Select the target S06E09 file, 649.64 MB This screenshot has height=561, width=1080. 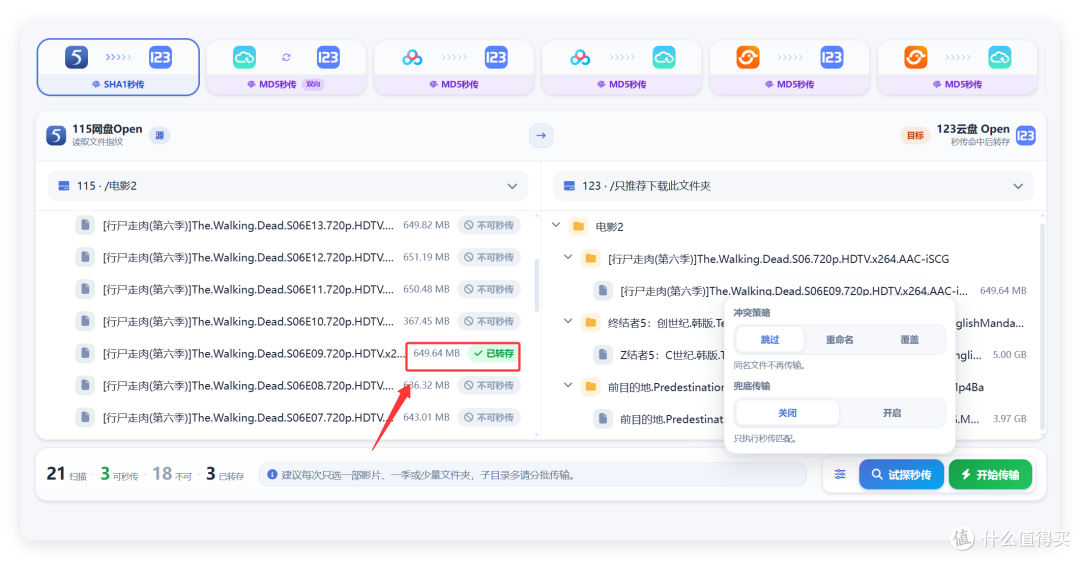coord(810,291)
